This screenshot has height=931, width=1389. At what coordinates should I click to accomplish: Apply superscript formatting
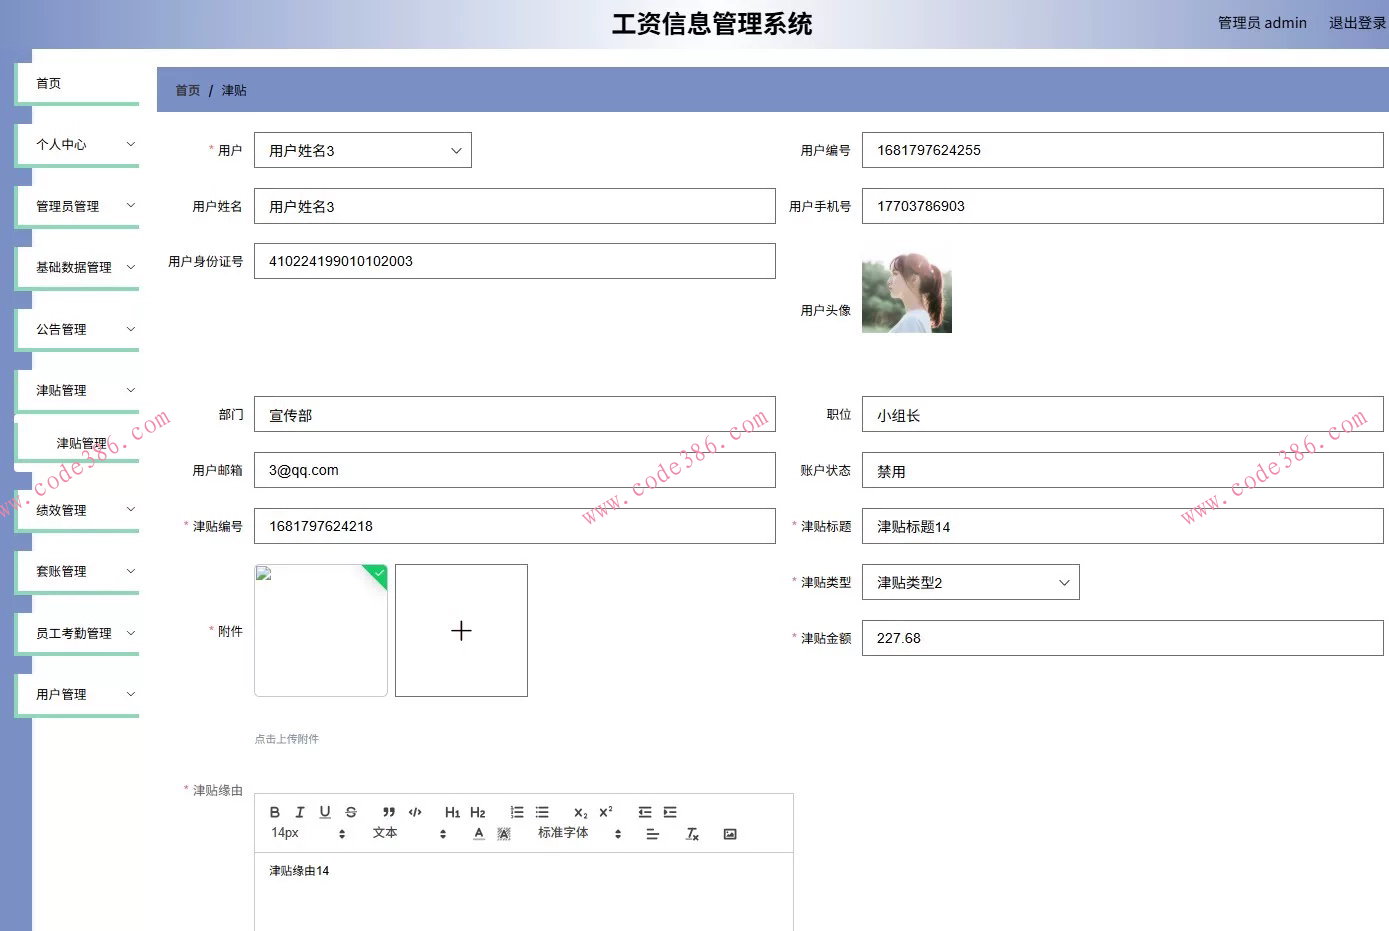606,812
